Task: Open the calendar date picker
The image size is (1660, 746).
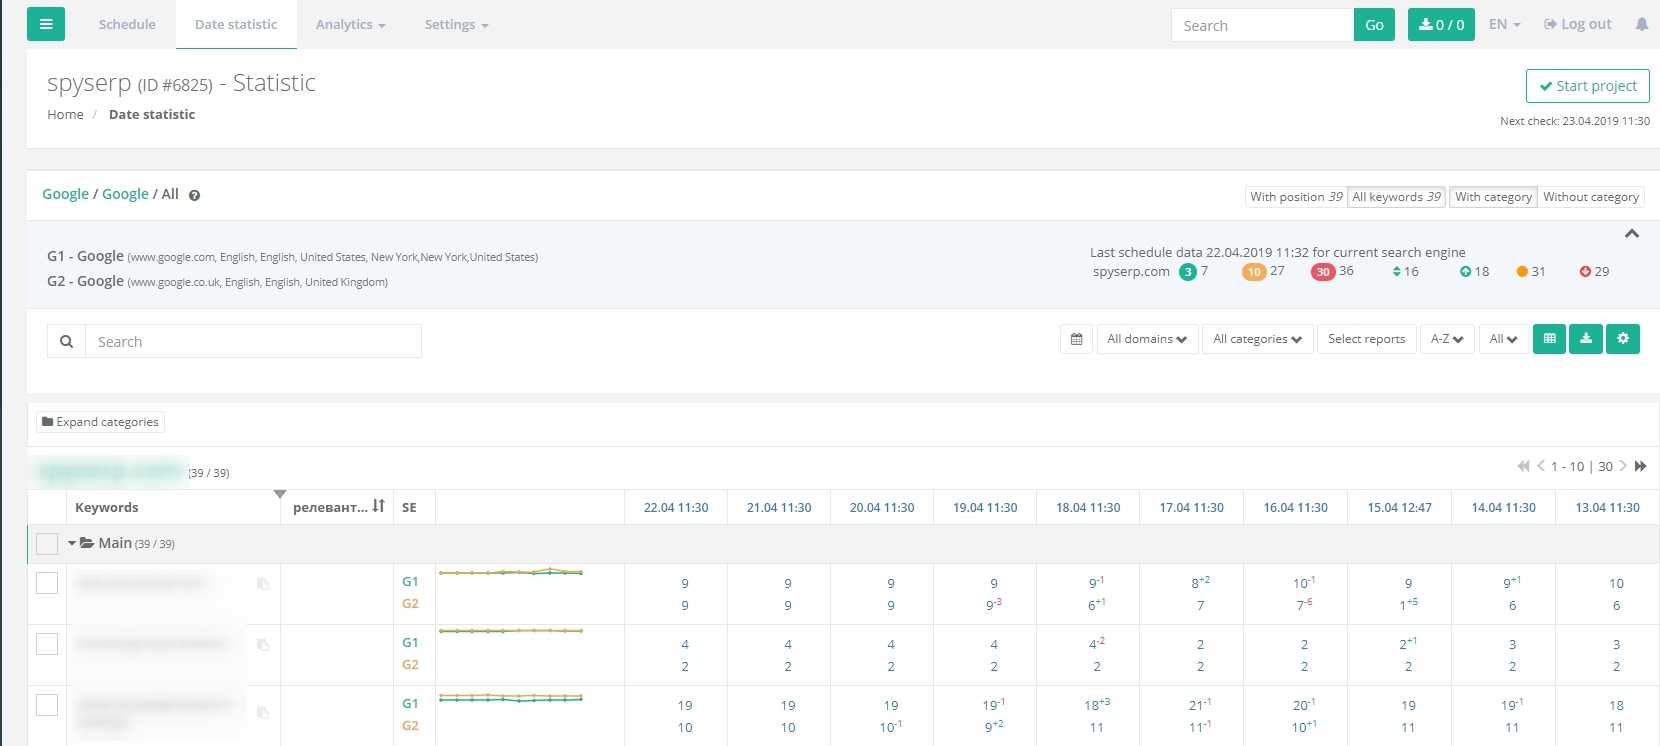Action: (x=1076, y=339)
